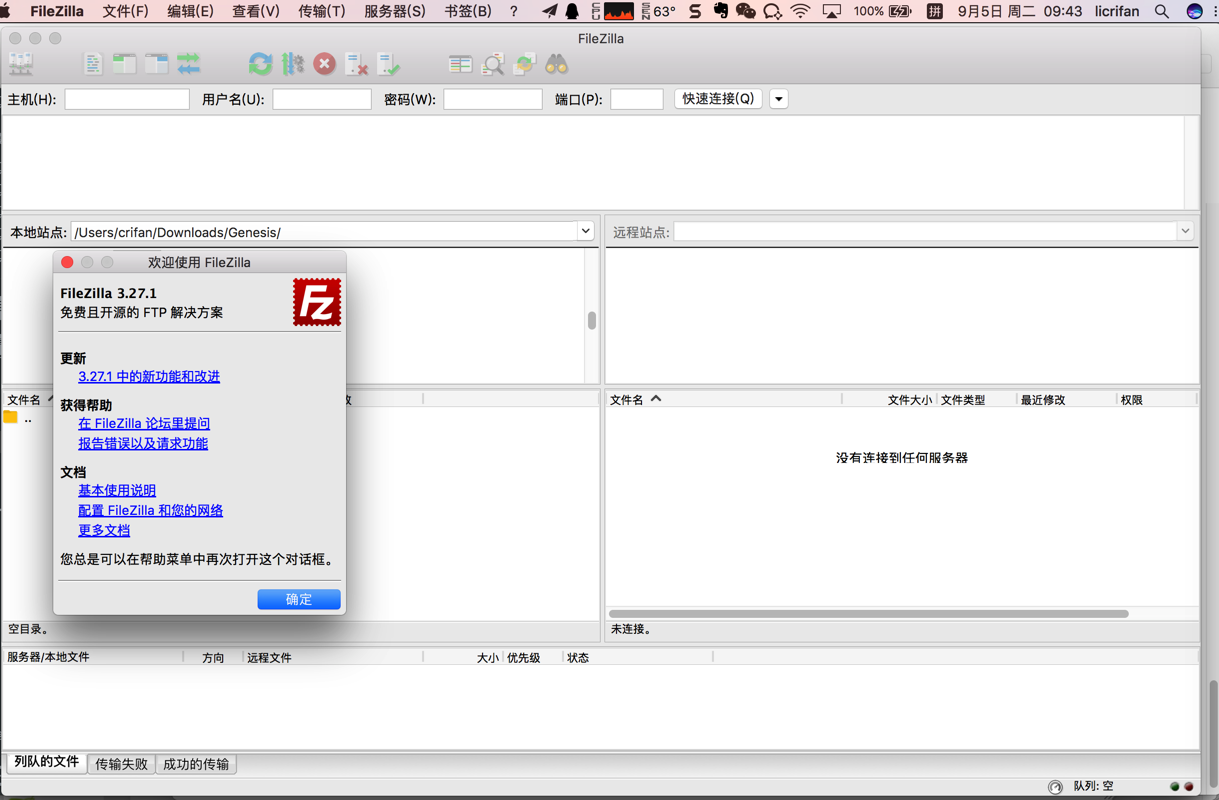
Task: Click the local tree vertical scrollbar thumb
Action: pos(592,320)
